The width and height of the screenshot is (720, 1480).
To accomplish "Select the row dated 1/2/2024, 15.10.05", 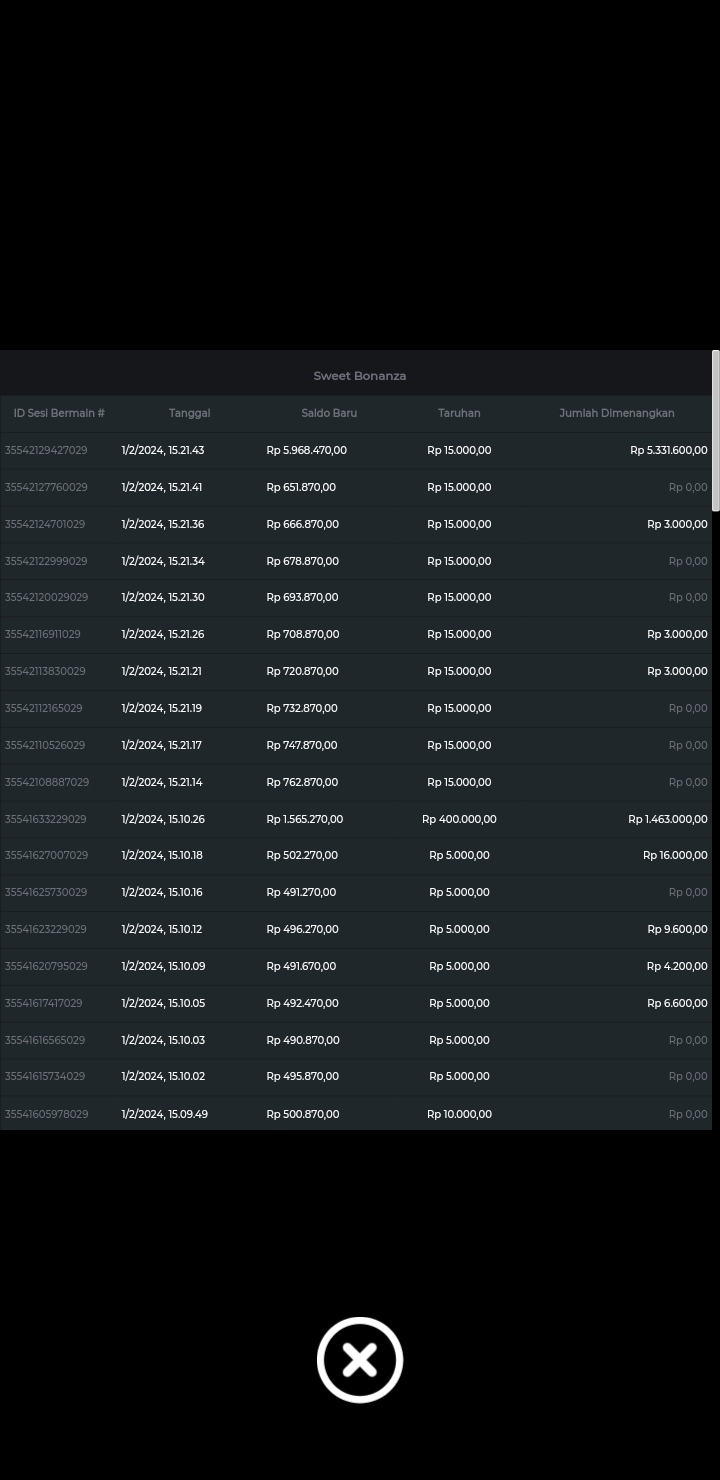I will coord(163,1003).
